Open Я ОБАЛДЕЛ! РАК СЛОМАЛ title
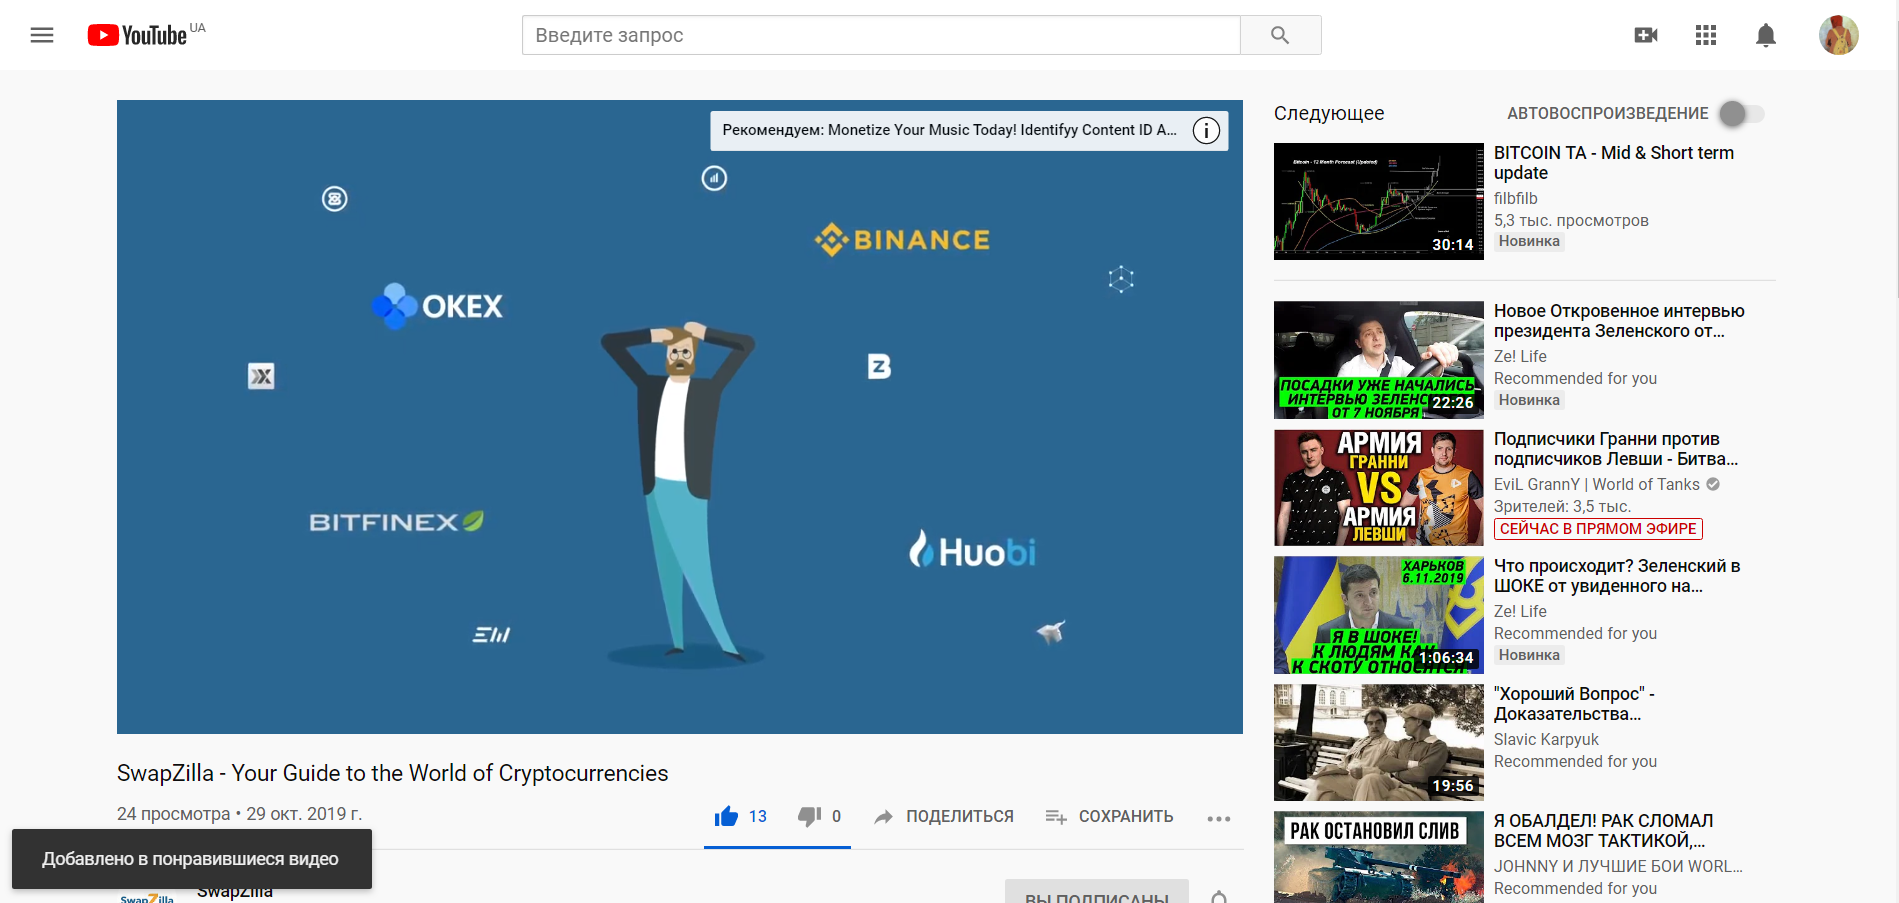 (x=1604, y=831)
